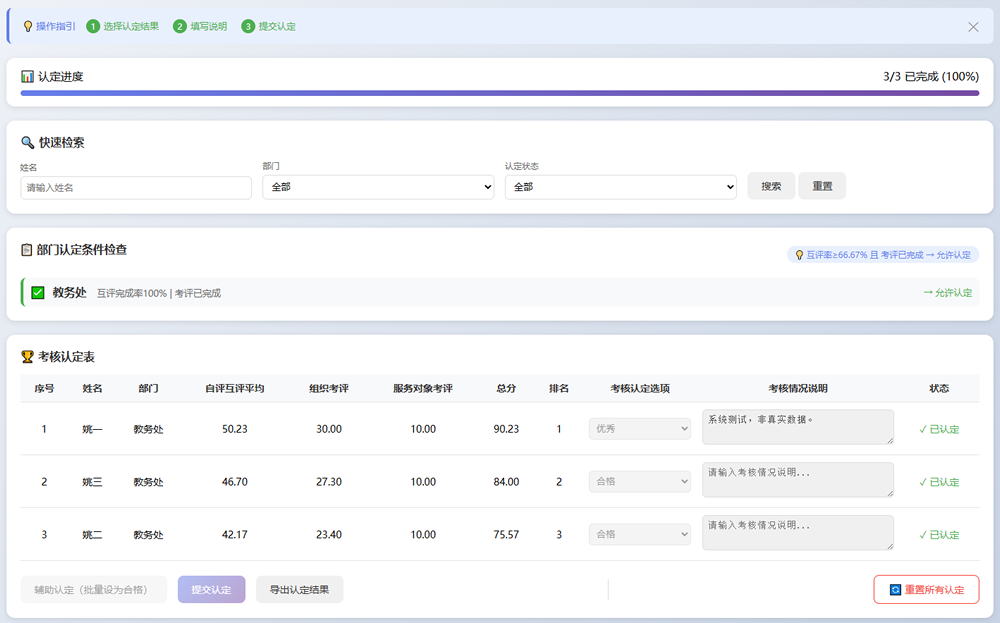The image size is (1000, 623).
Task: Click the magnifier icon beside 快速检索
Action: (27, 142)
